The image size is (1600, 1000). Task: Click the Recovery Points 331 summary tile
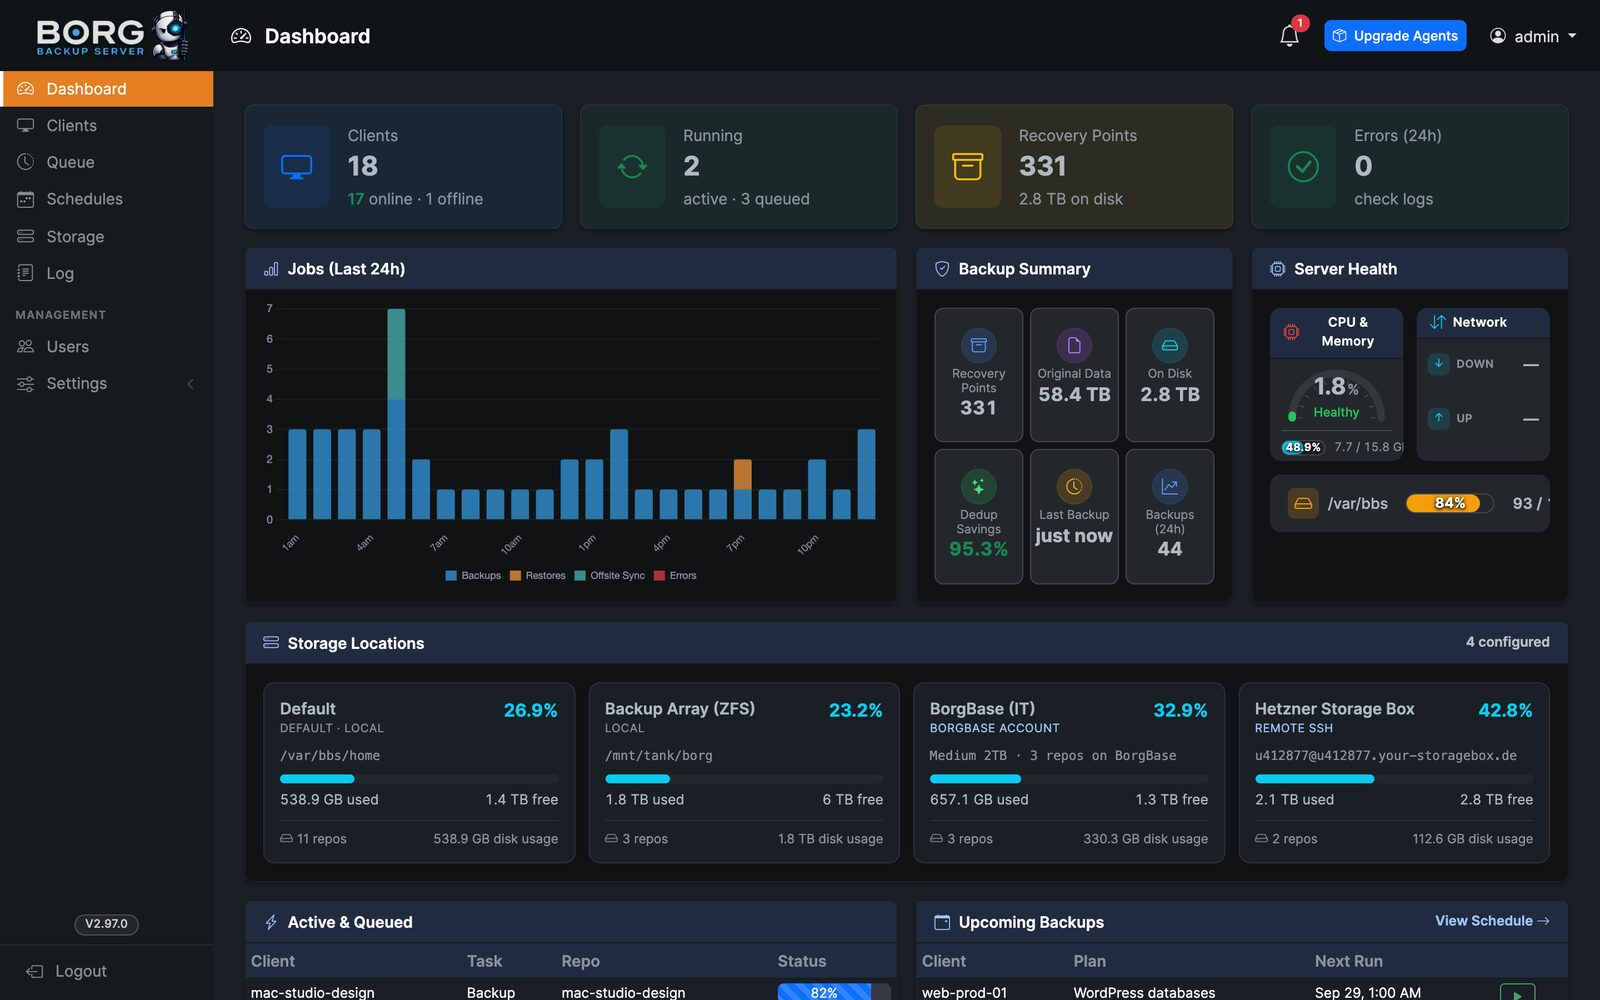coord(978,375)
